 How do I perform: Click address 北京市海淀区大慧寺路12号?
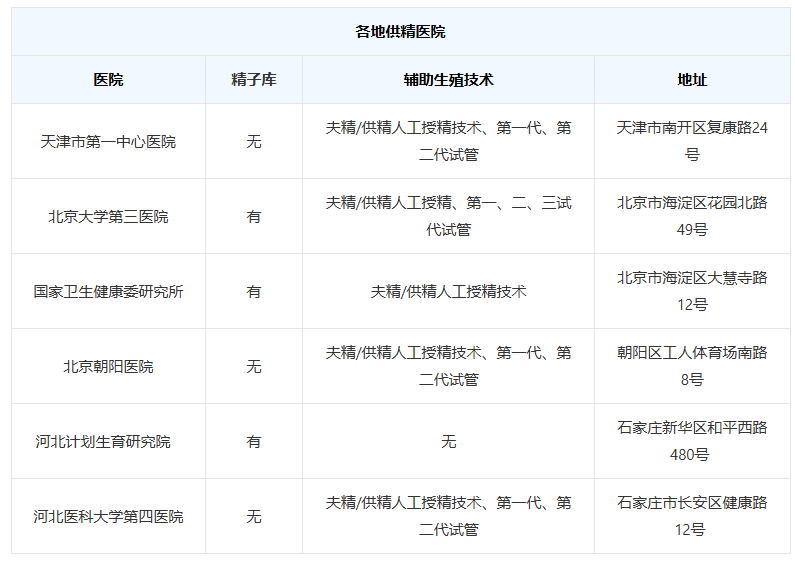(x=692, y=291)
